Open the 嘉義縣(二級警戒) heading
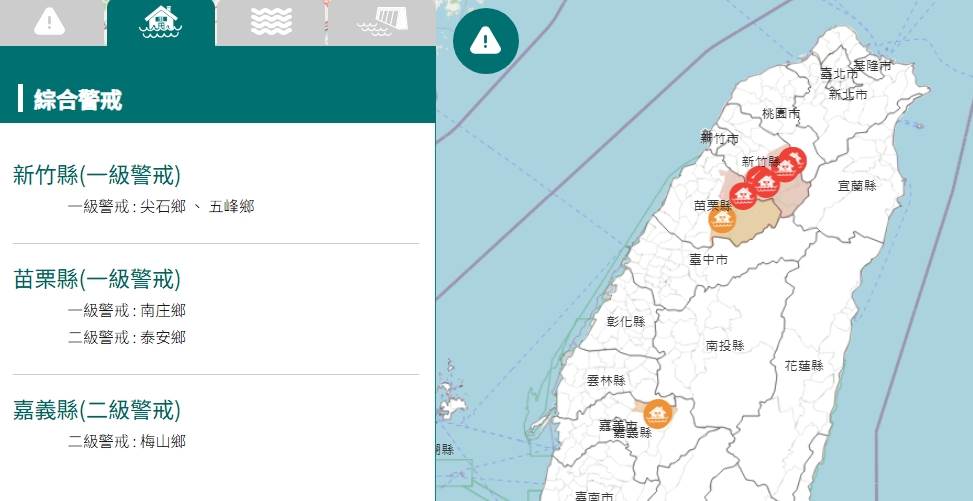The width and height of the screenshot is (973, 501). click(97, 410)
